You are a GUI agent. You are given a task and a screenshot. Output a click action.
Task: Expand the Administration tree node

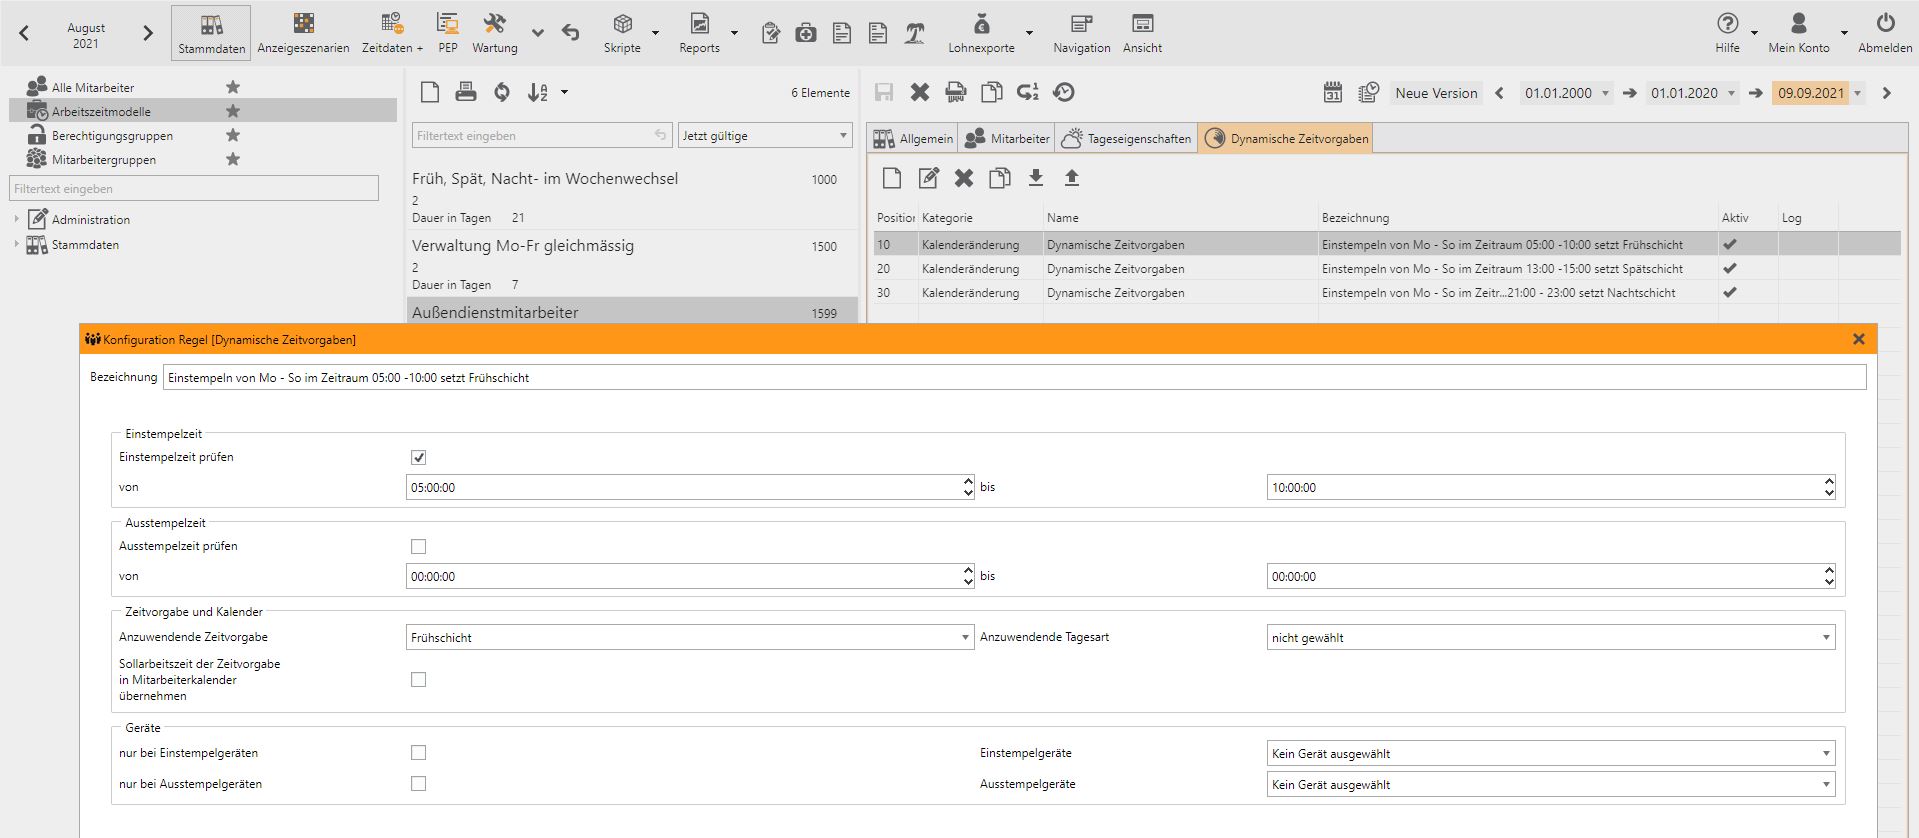pyautogui.click(x=17, y=219)
